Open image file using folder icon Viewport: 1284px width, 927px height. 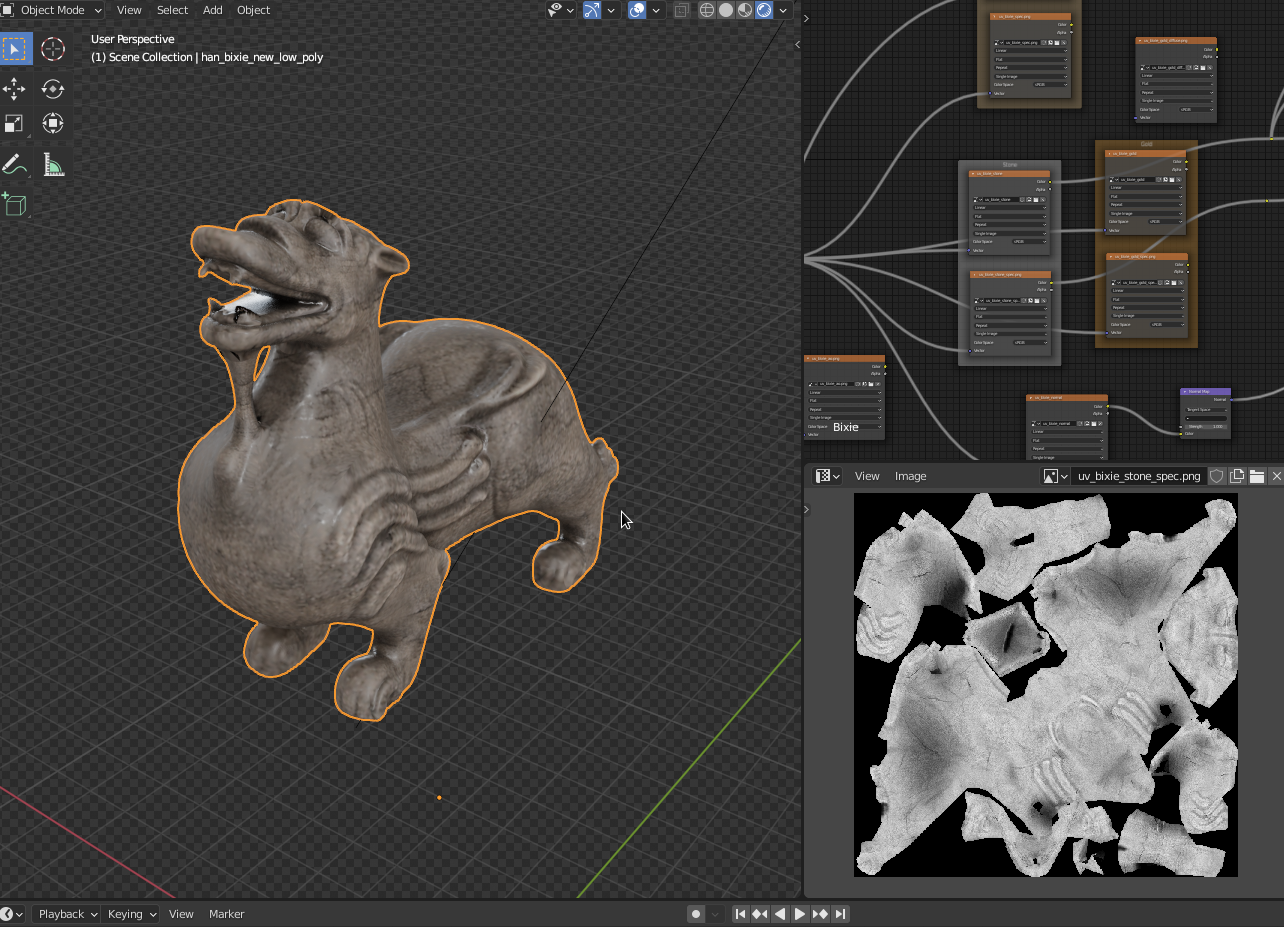pyautogui.click(x=1257, y=476)
